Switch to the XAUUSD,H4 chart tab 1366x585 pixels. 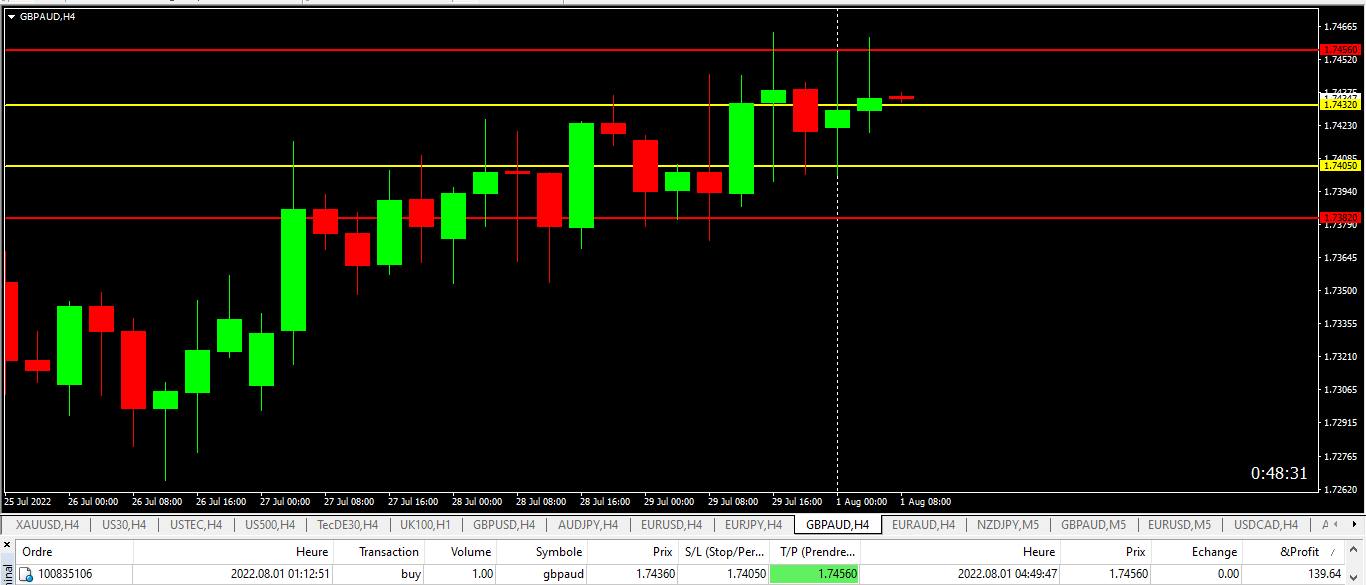[47, 524]
